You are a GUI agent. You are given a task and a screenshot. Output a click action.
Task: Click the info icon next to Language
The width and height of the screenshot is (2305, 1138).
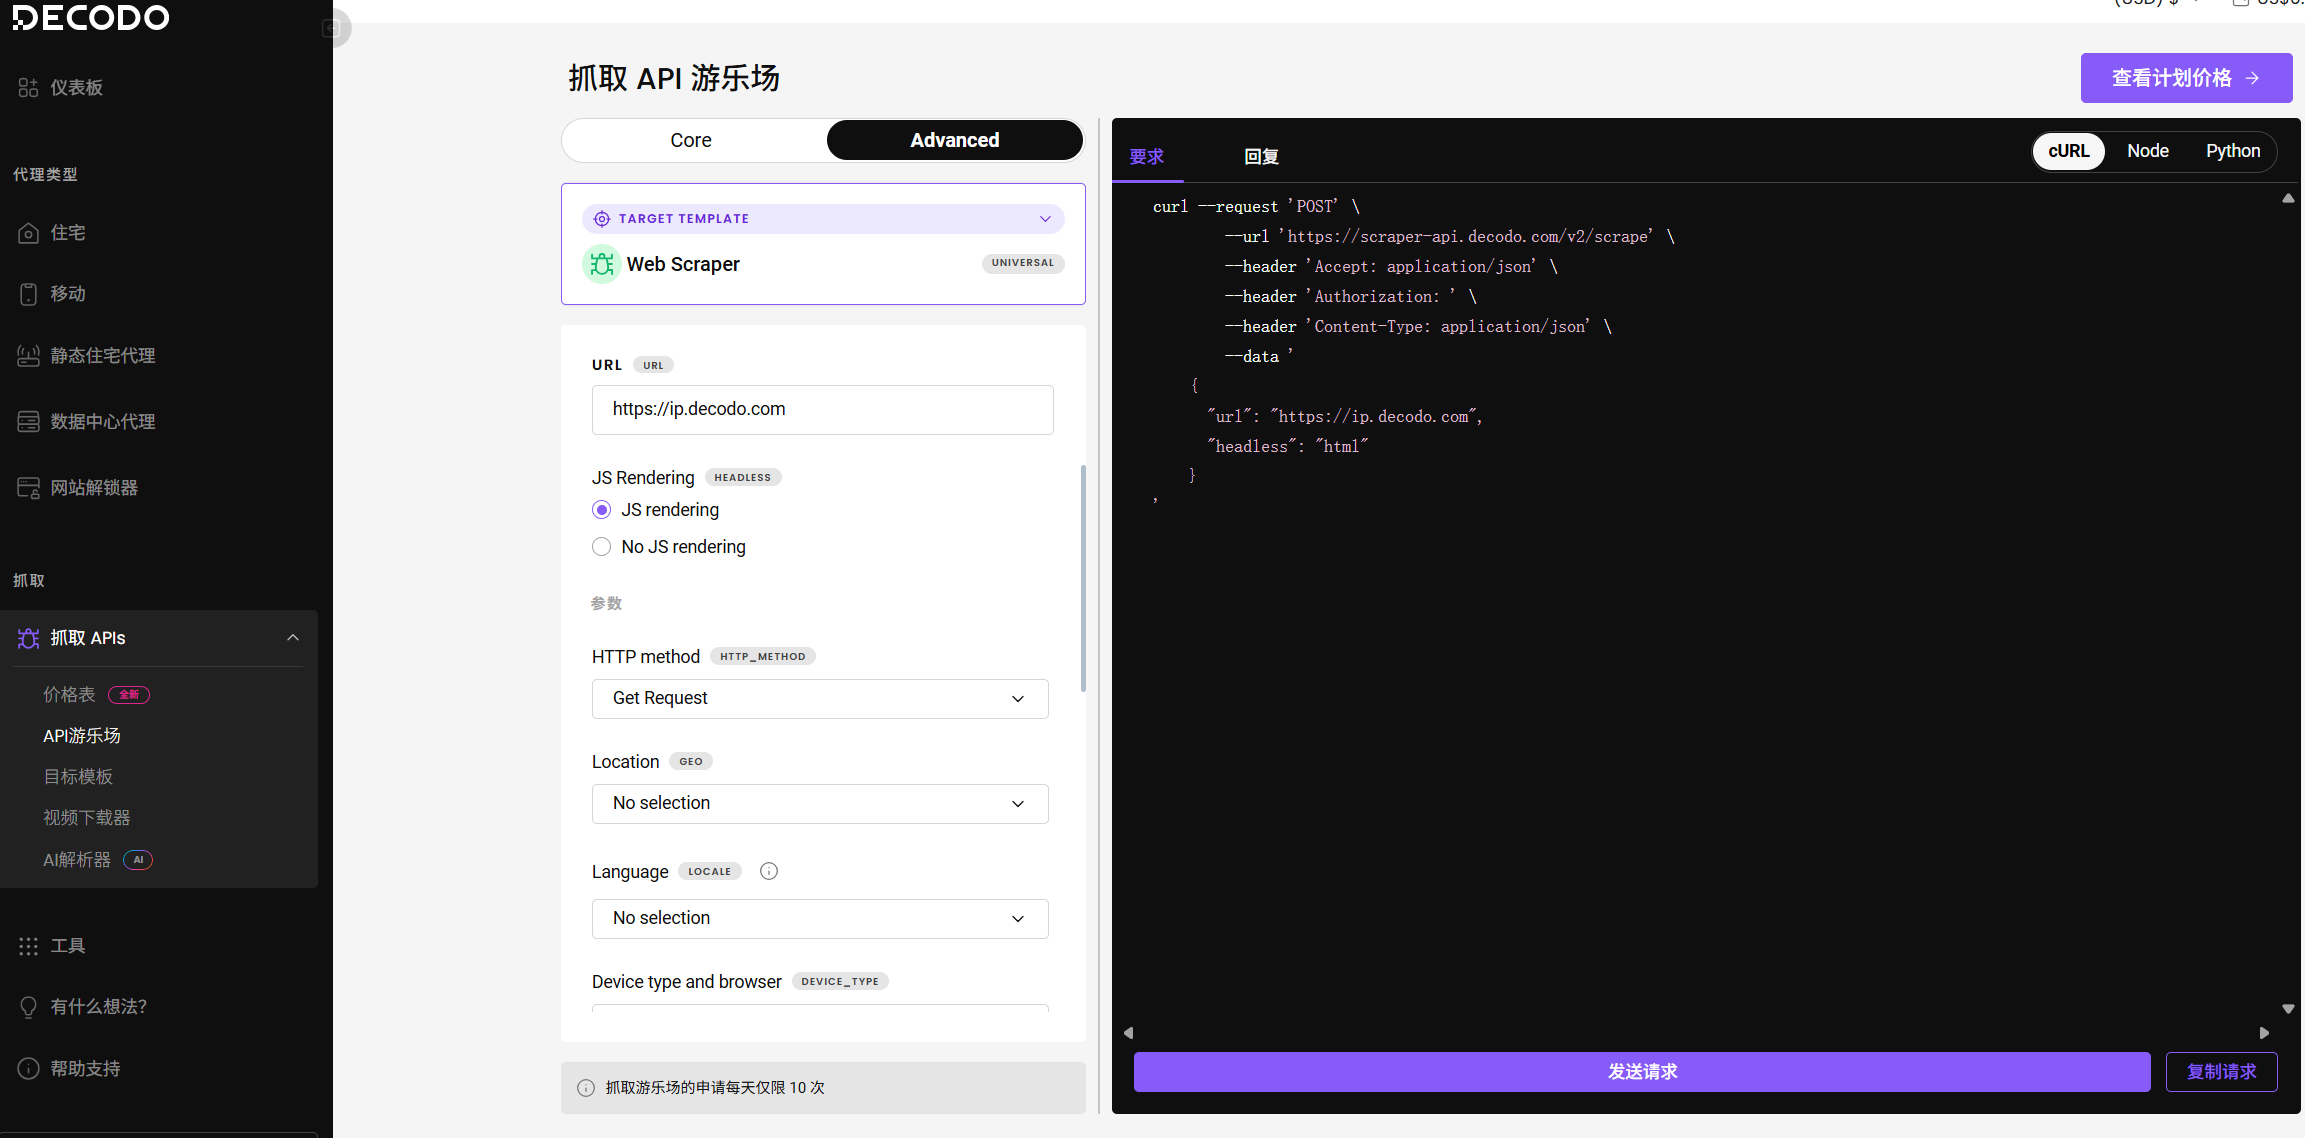click(x=769, y=871)
